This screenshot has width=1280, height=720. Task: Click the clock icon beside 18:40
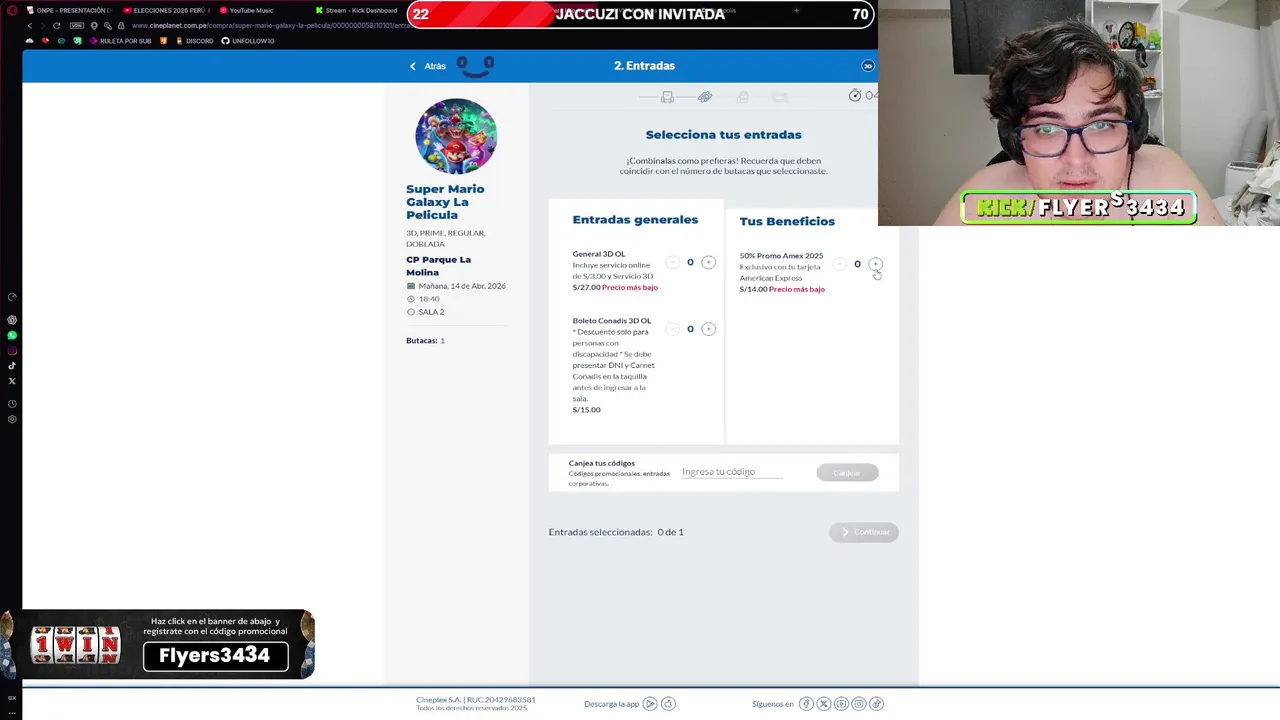(x=411, y=299)
